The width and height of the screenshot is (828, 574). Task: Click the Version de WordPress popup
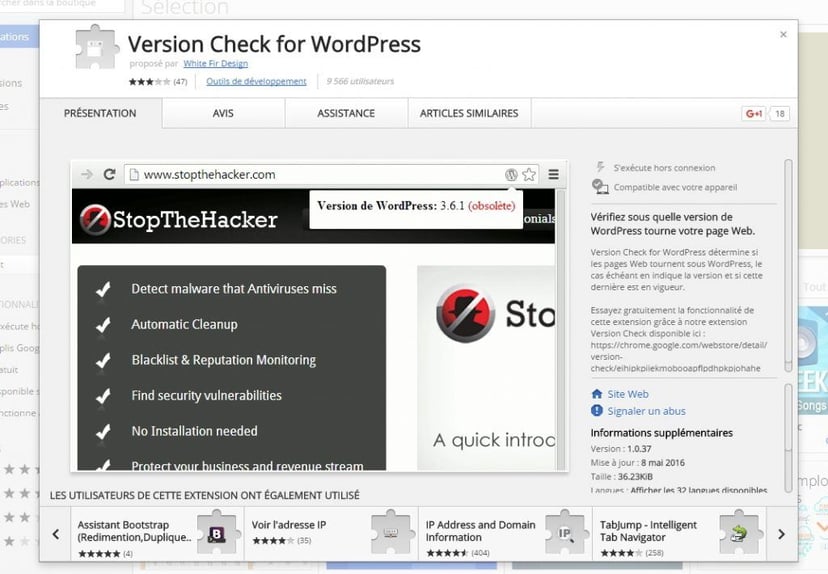[416, 210]
